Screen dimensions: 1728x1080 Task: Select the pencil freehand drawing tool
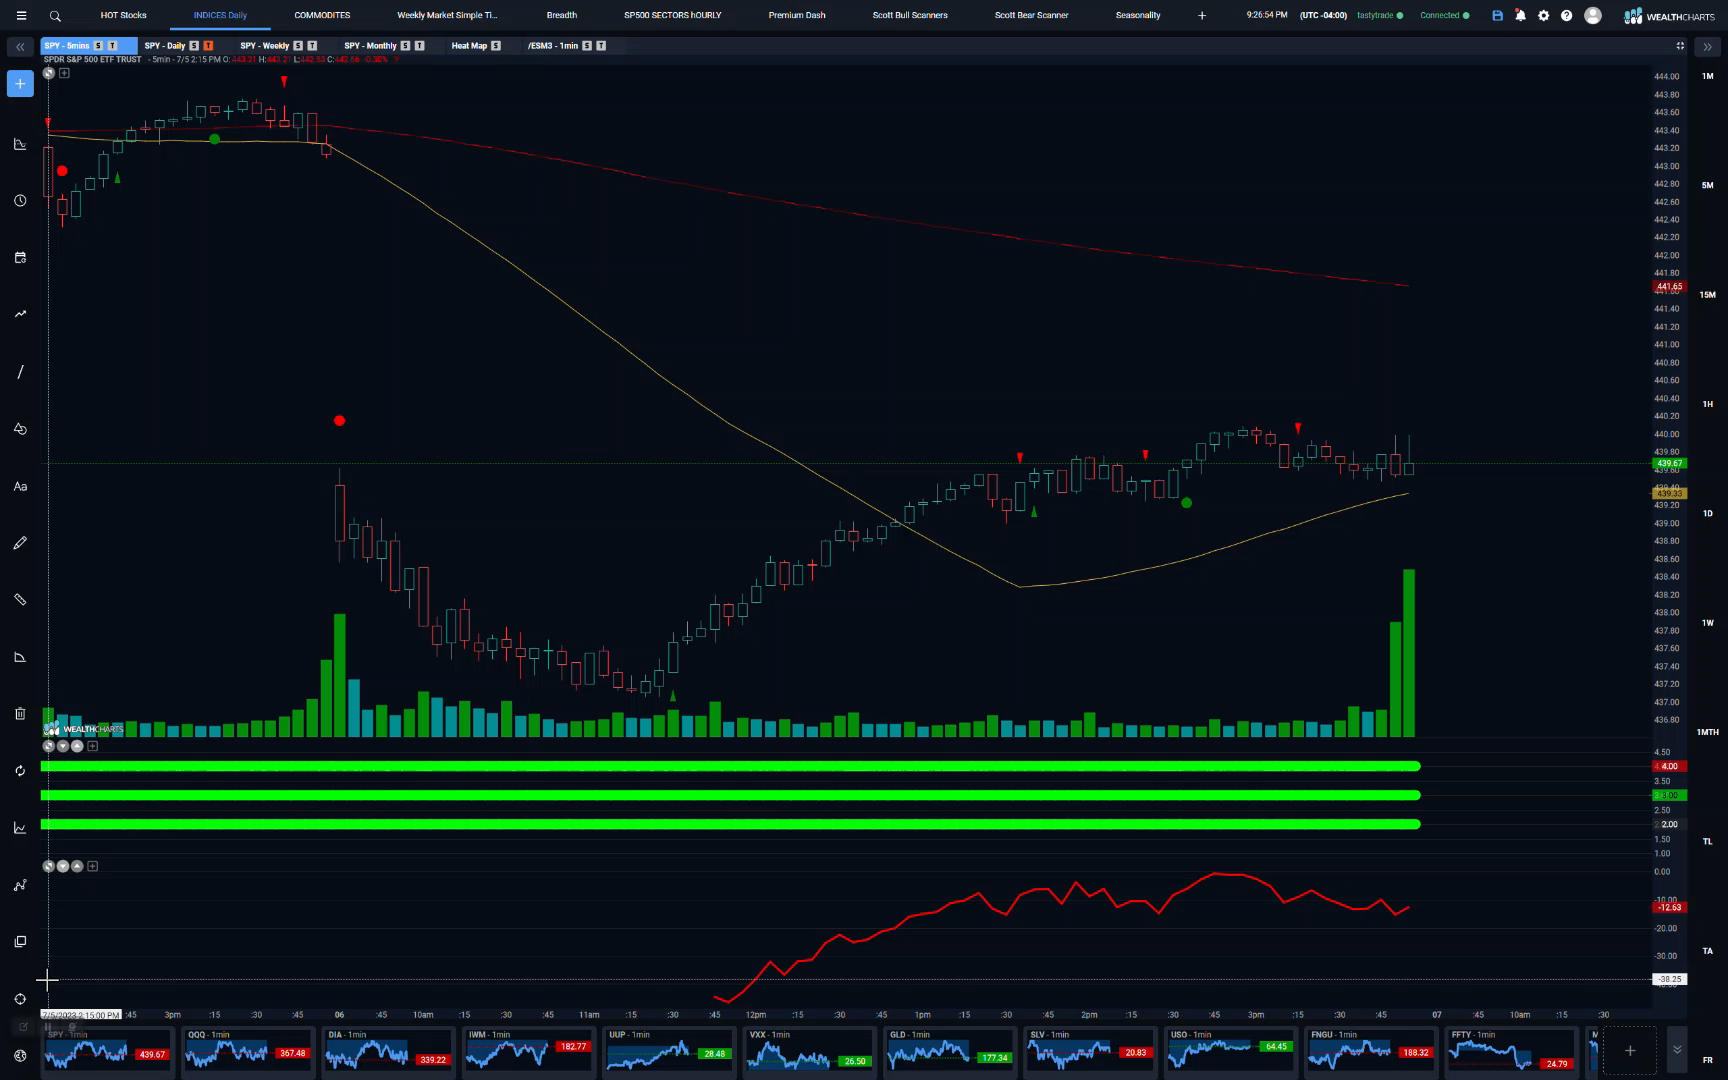click(20, 542)
